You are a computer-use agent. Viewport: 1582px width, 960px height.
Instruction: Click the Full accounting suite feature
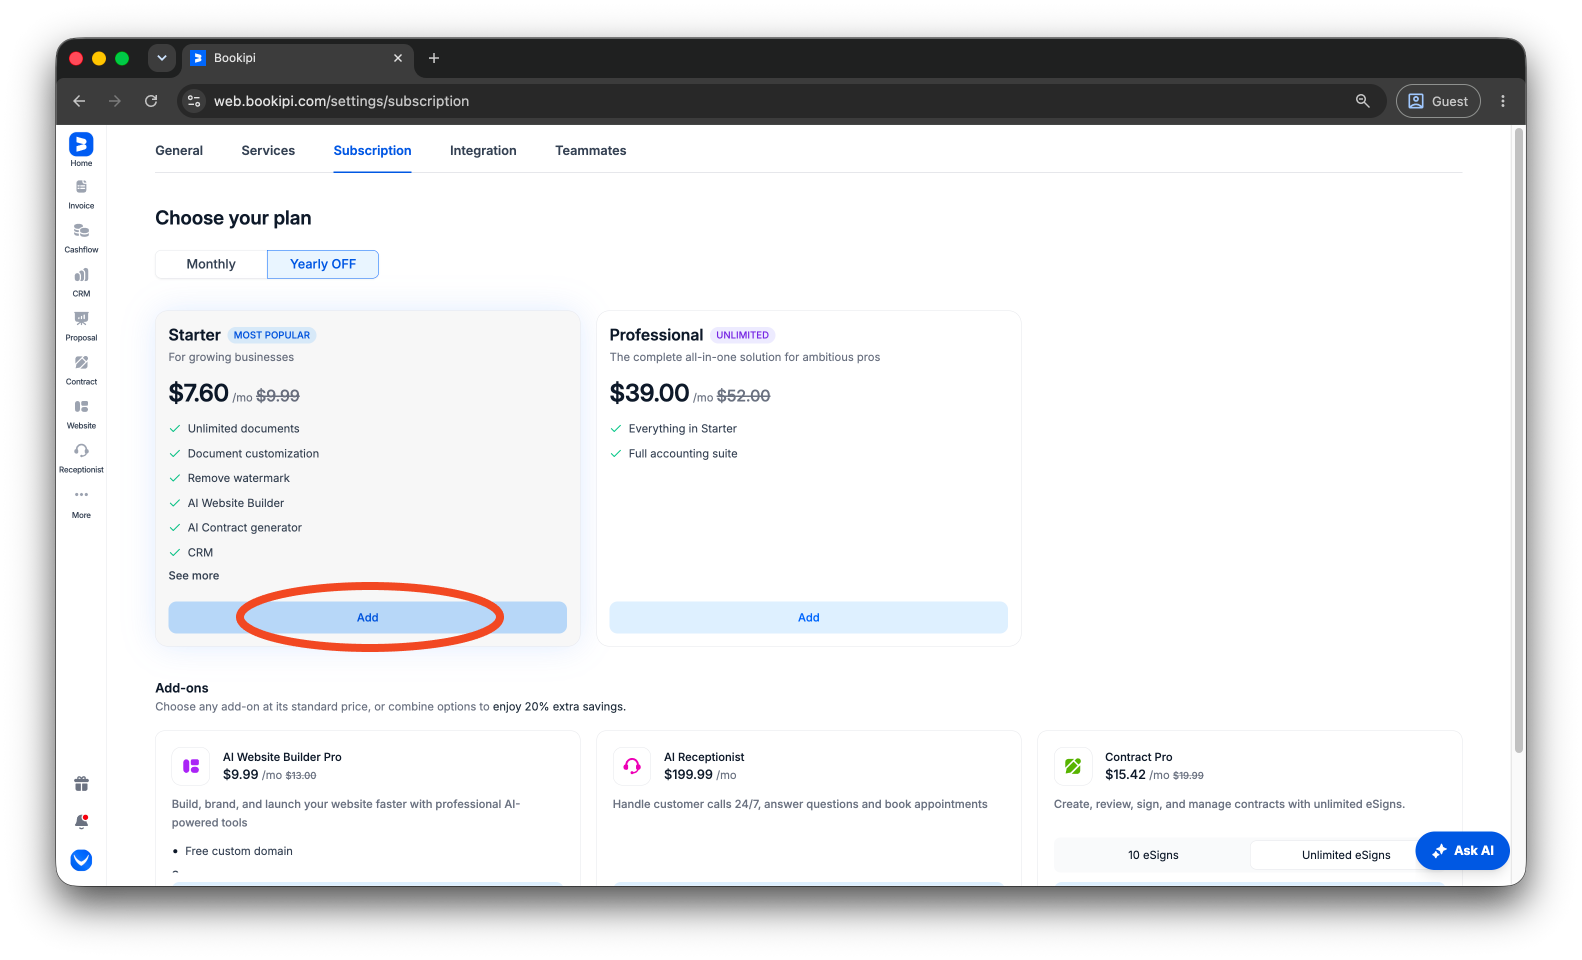coord(683,454)
